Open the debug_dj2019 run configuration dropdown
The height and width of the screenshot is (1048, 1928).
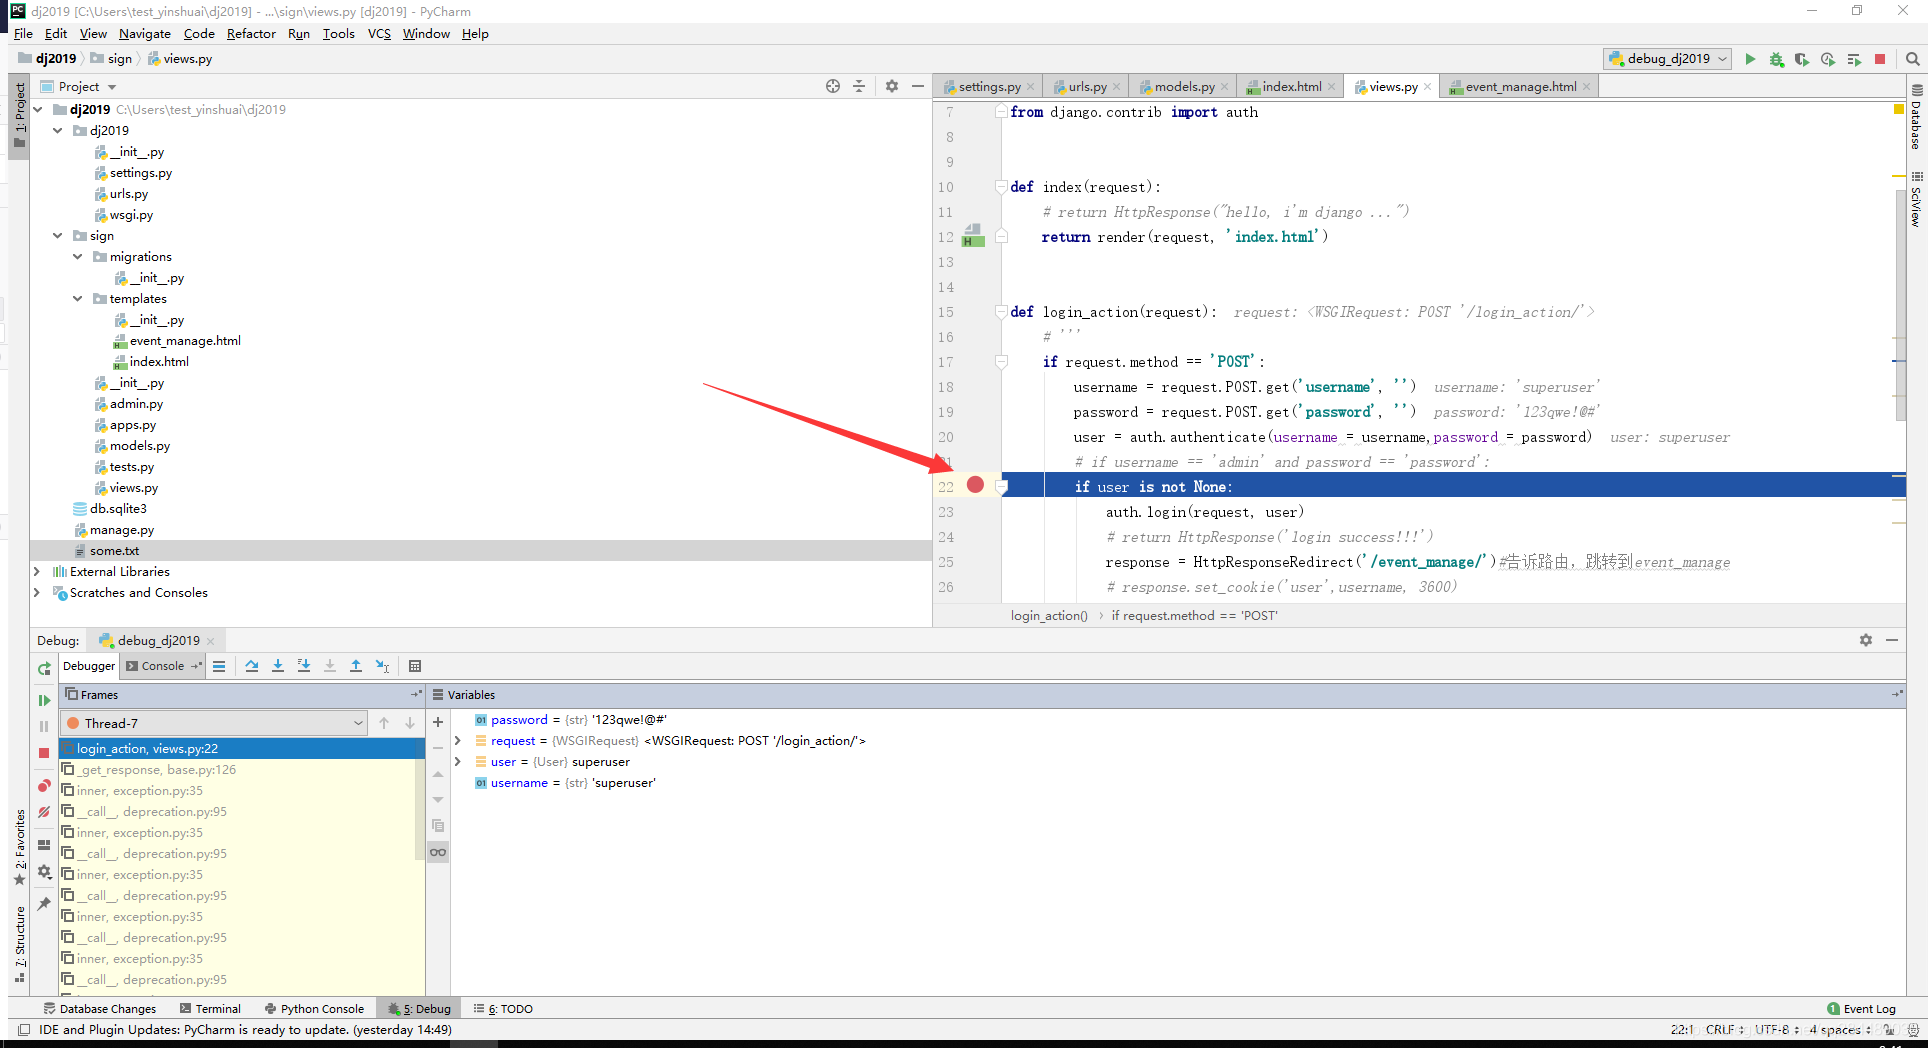click(1666, 58)
